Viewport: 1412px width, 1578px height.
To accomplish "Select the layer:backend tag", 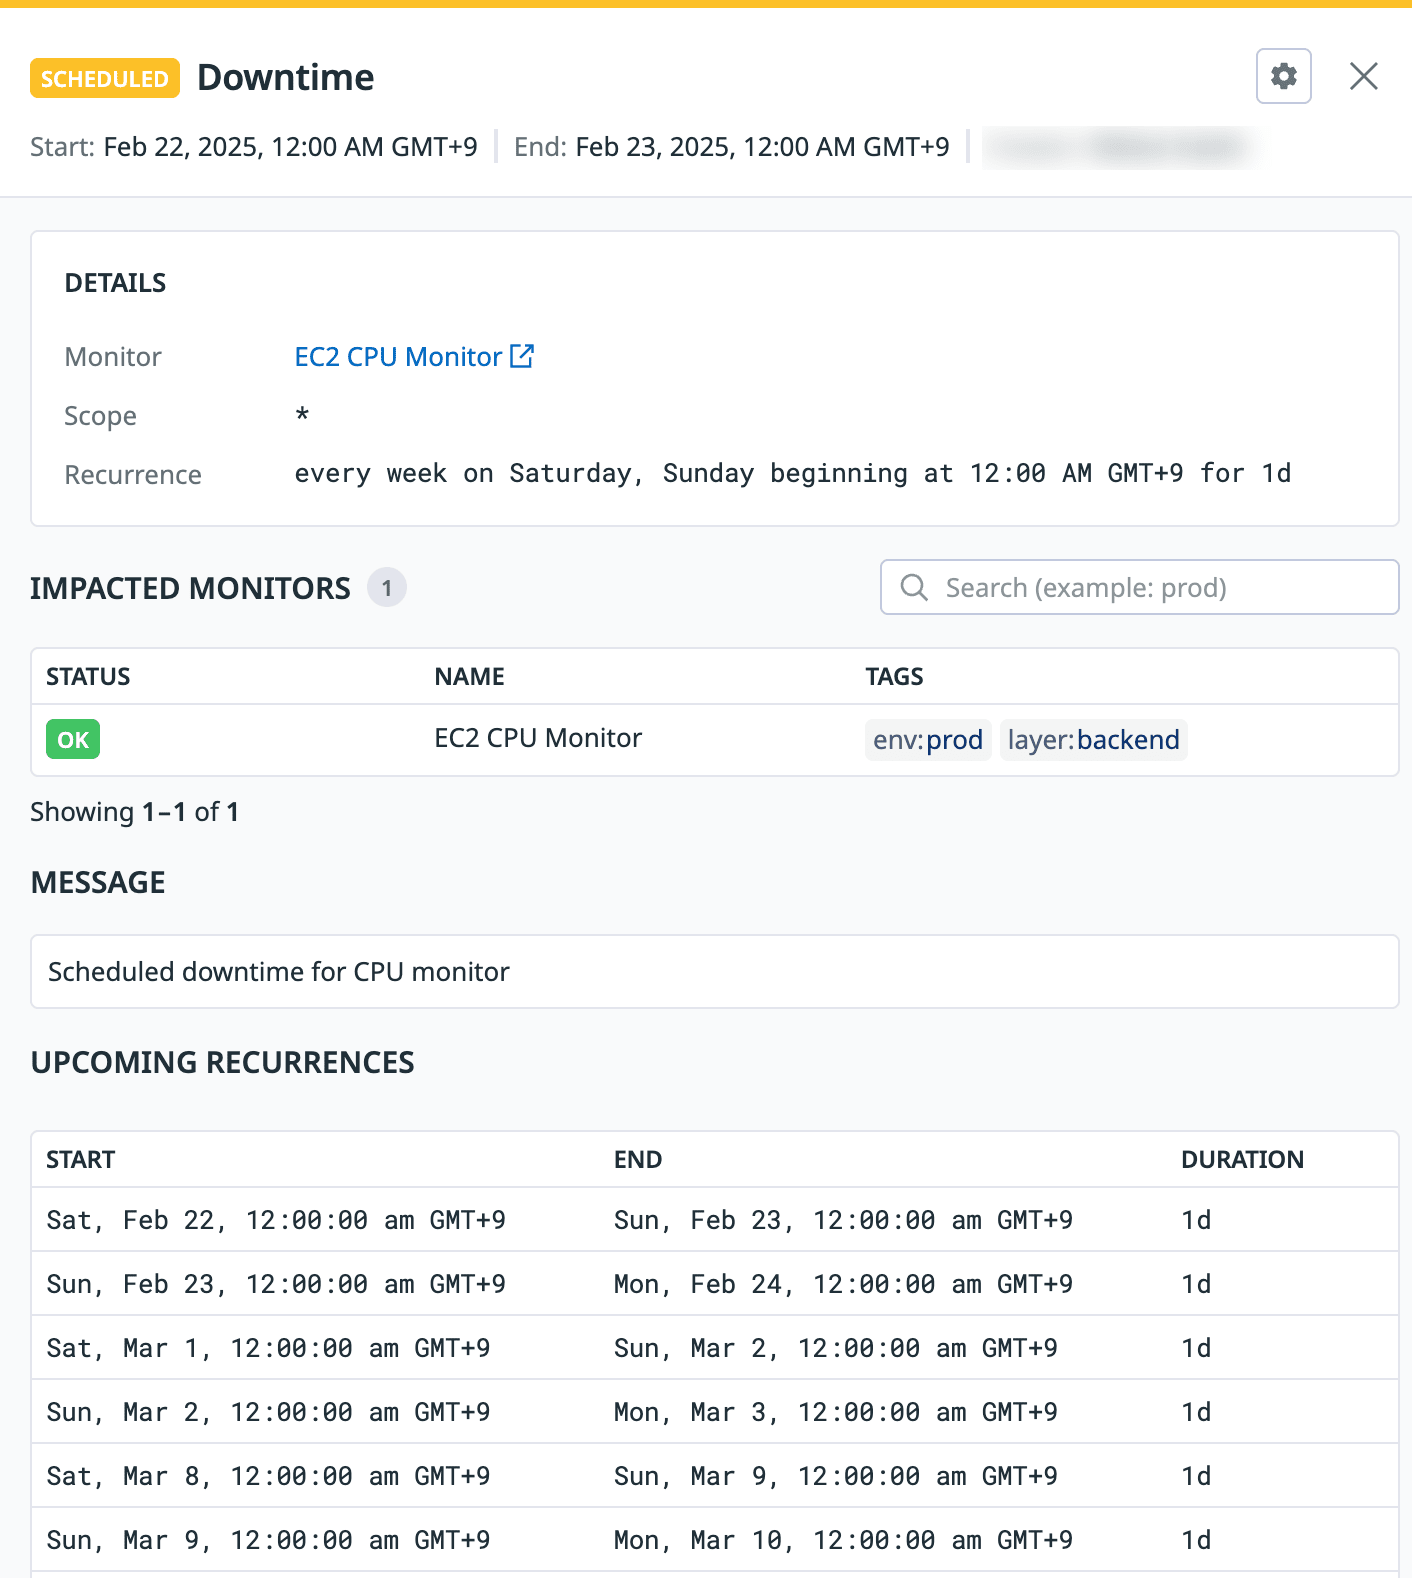I will [x=1093, y=740].
